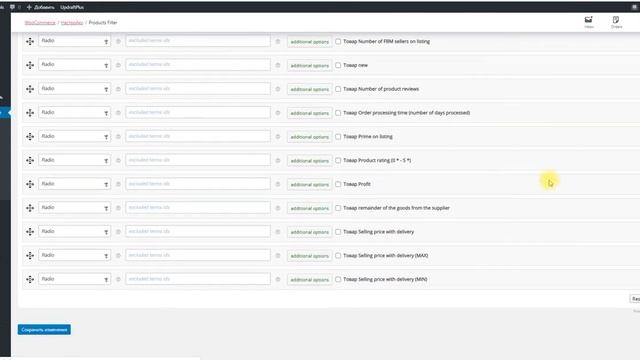Image resolution: width=640 pixels, height=360 pixels.
Task: Open the inbox icon in the top right header
Action: click(x=589, y=22)
